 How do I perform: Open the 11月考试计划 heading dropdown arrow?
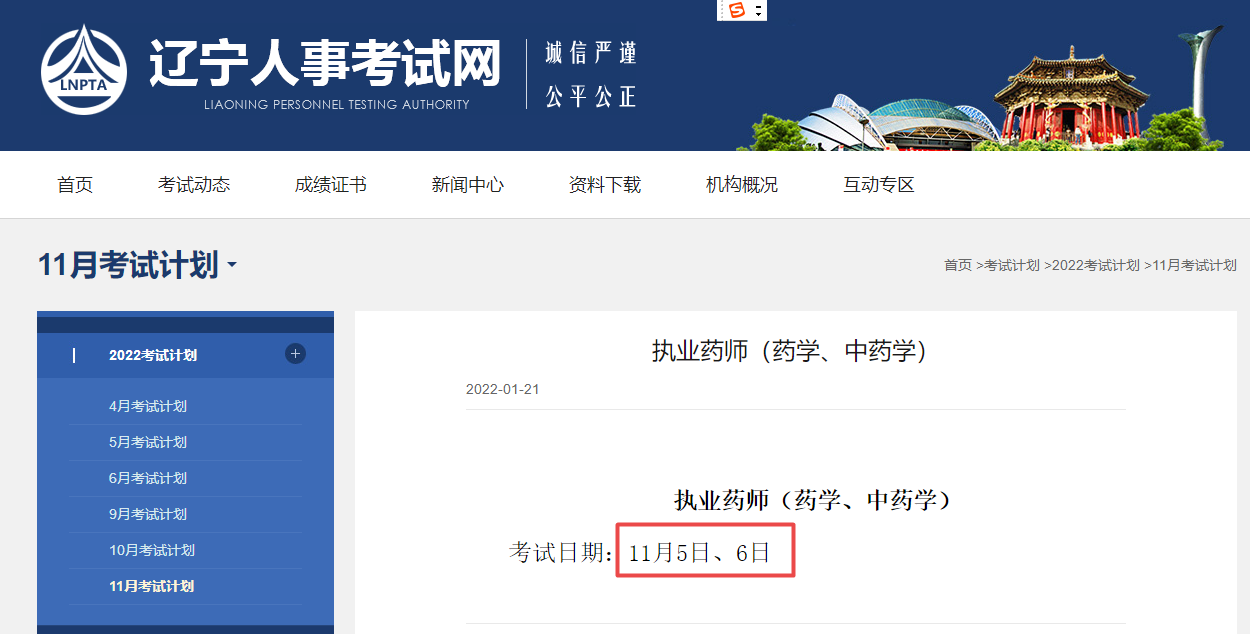click(x=232, y=266)
